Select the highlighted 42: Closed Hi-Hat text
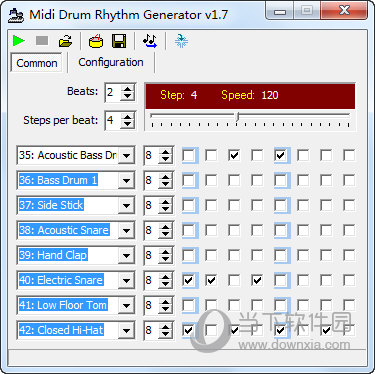Viewport: 375px width, 374px height. click(x=61, y=330)
